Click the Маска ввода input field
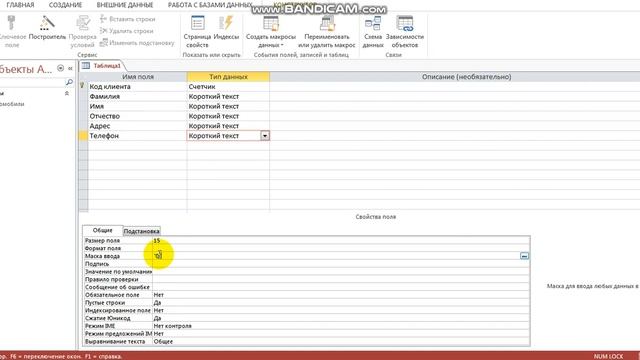Image resolution: width=640 pixels, height=360 pixels. pos(336,256)
